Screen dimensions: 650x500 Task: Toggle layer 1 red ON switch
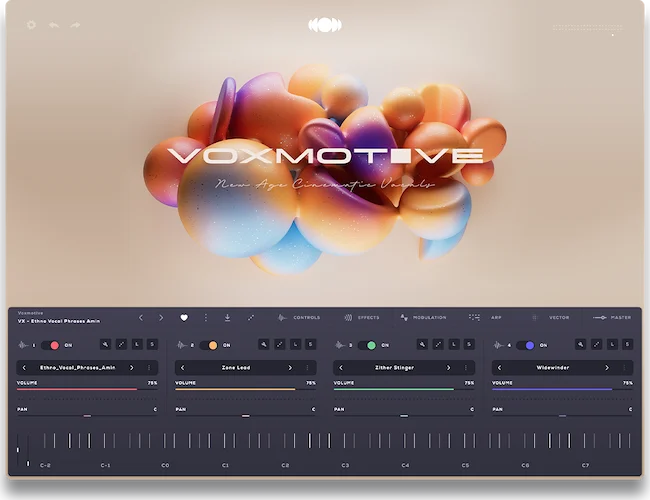tap(51, 345)
